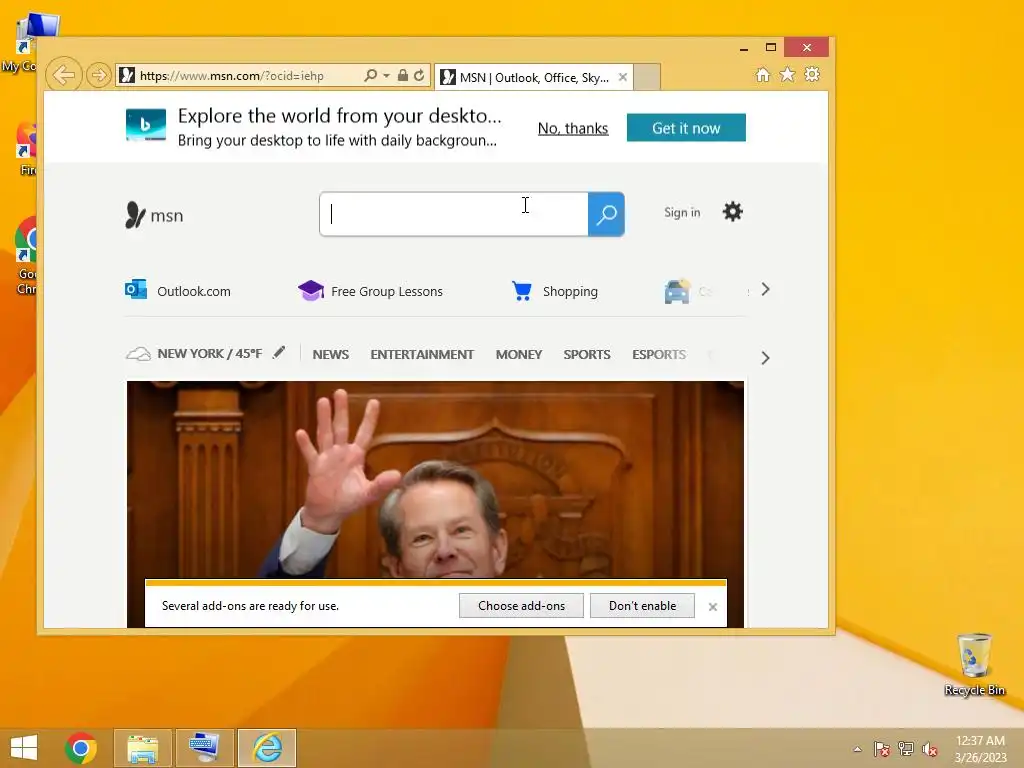This screenshot has height=768, width=1024.
Task: Open the MONEY category
Action: pyautogui.click(x=519, y=355)
